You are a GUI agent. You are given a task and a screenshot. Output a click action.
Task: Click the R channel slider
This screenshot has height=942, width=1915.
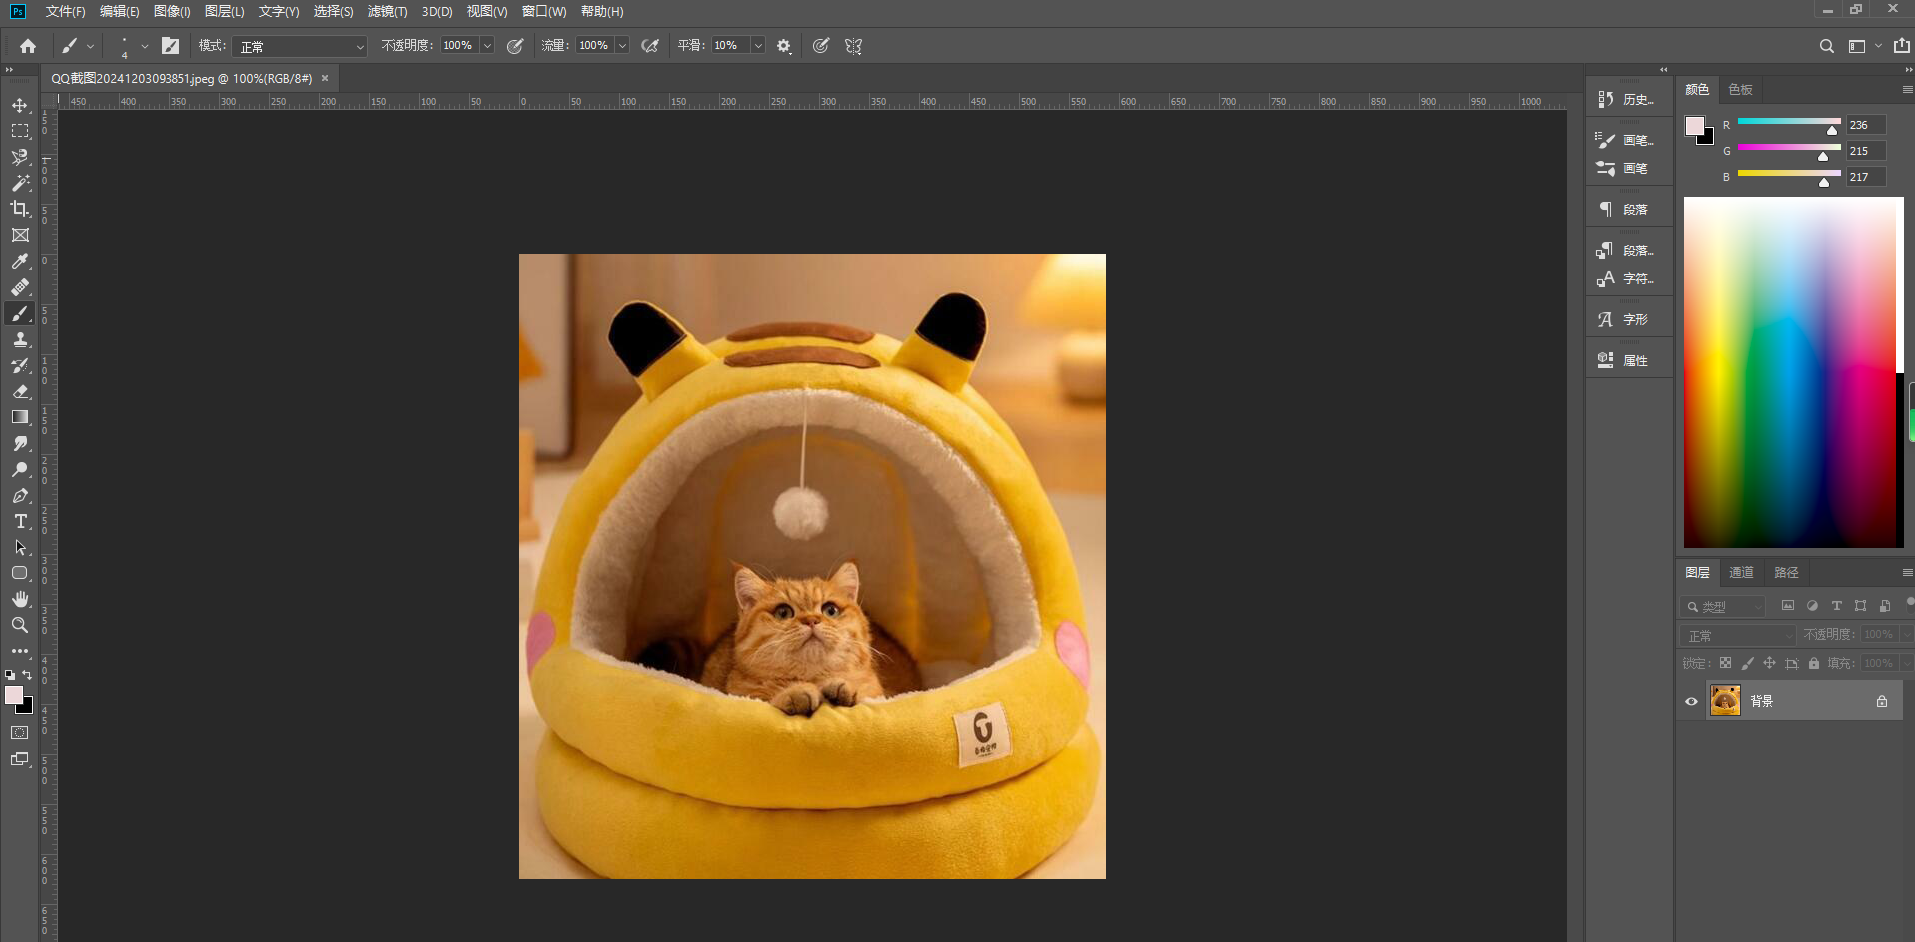tap(1788, 124)
